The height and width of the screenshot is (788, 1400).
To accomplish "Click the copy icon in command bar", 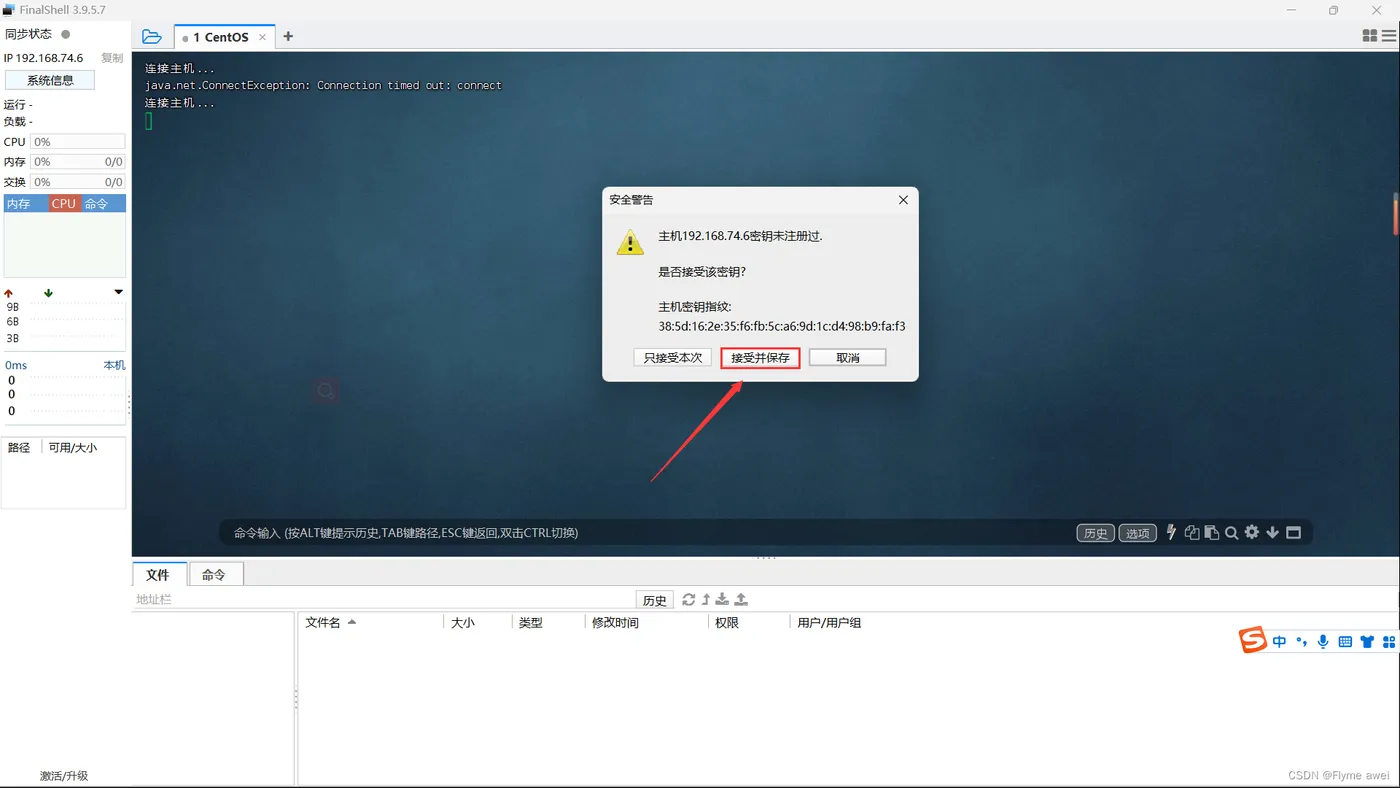I will point(1191,532).
